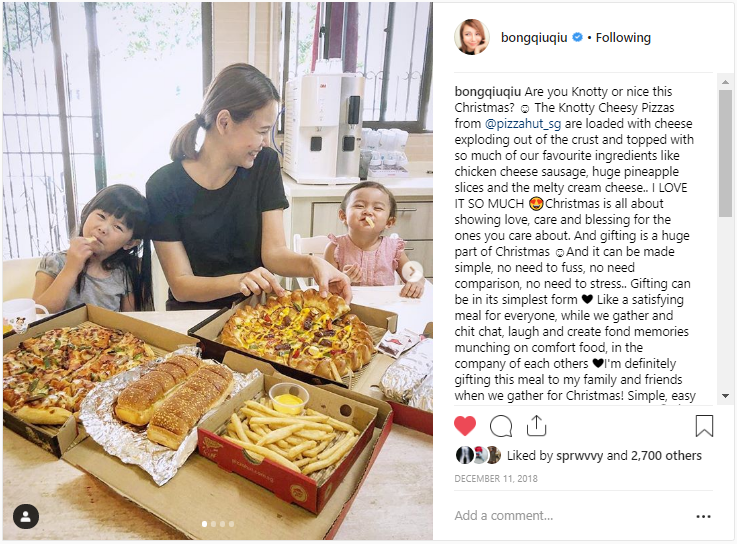Open the @pizzahut_sg mention link
737x544 pixels.
click(523, 124)
